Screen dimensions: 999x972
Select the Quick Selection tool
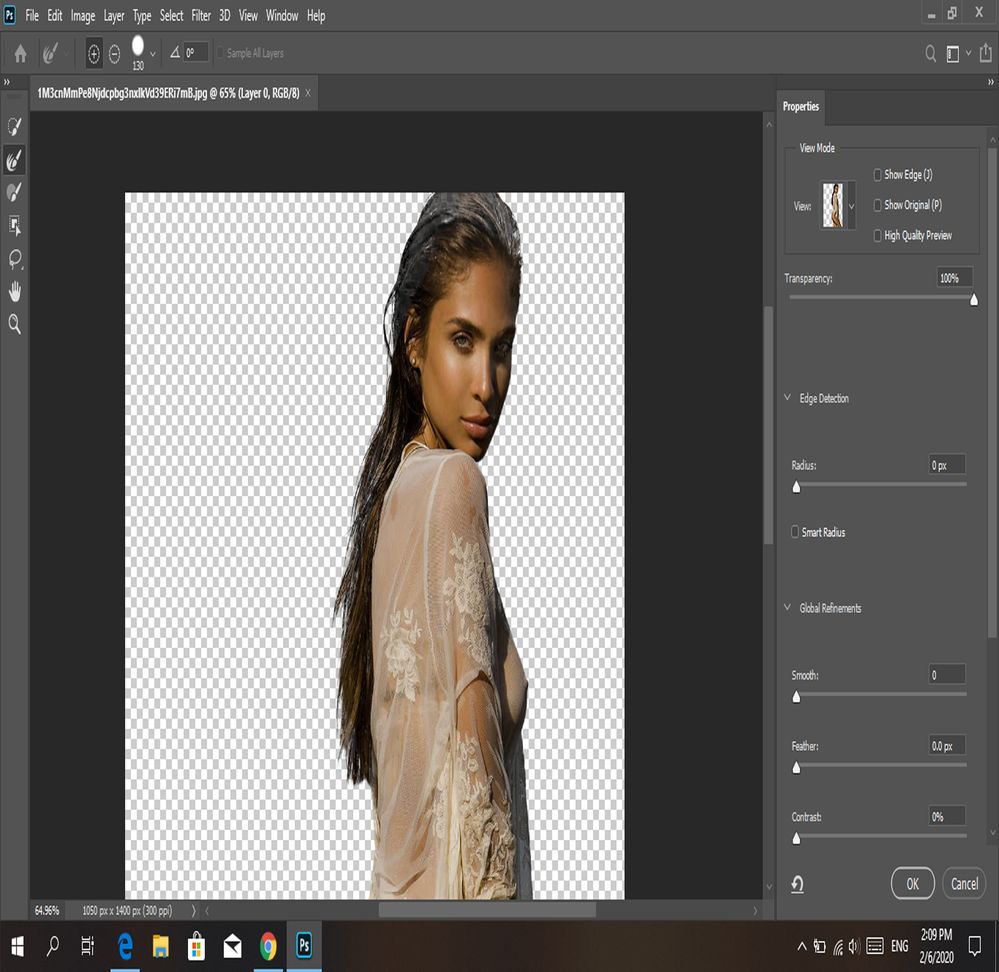[15, 126]
